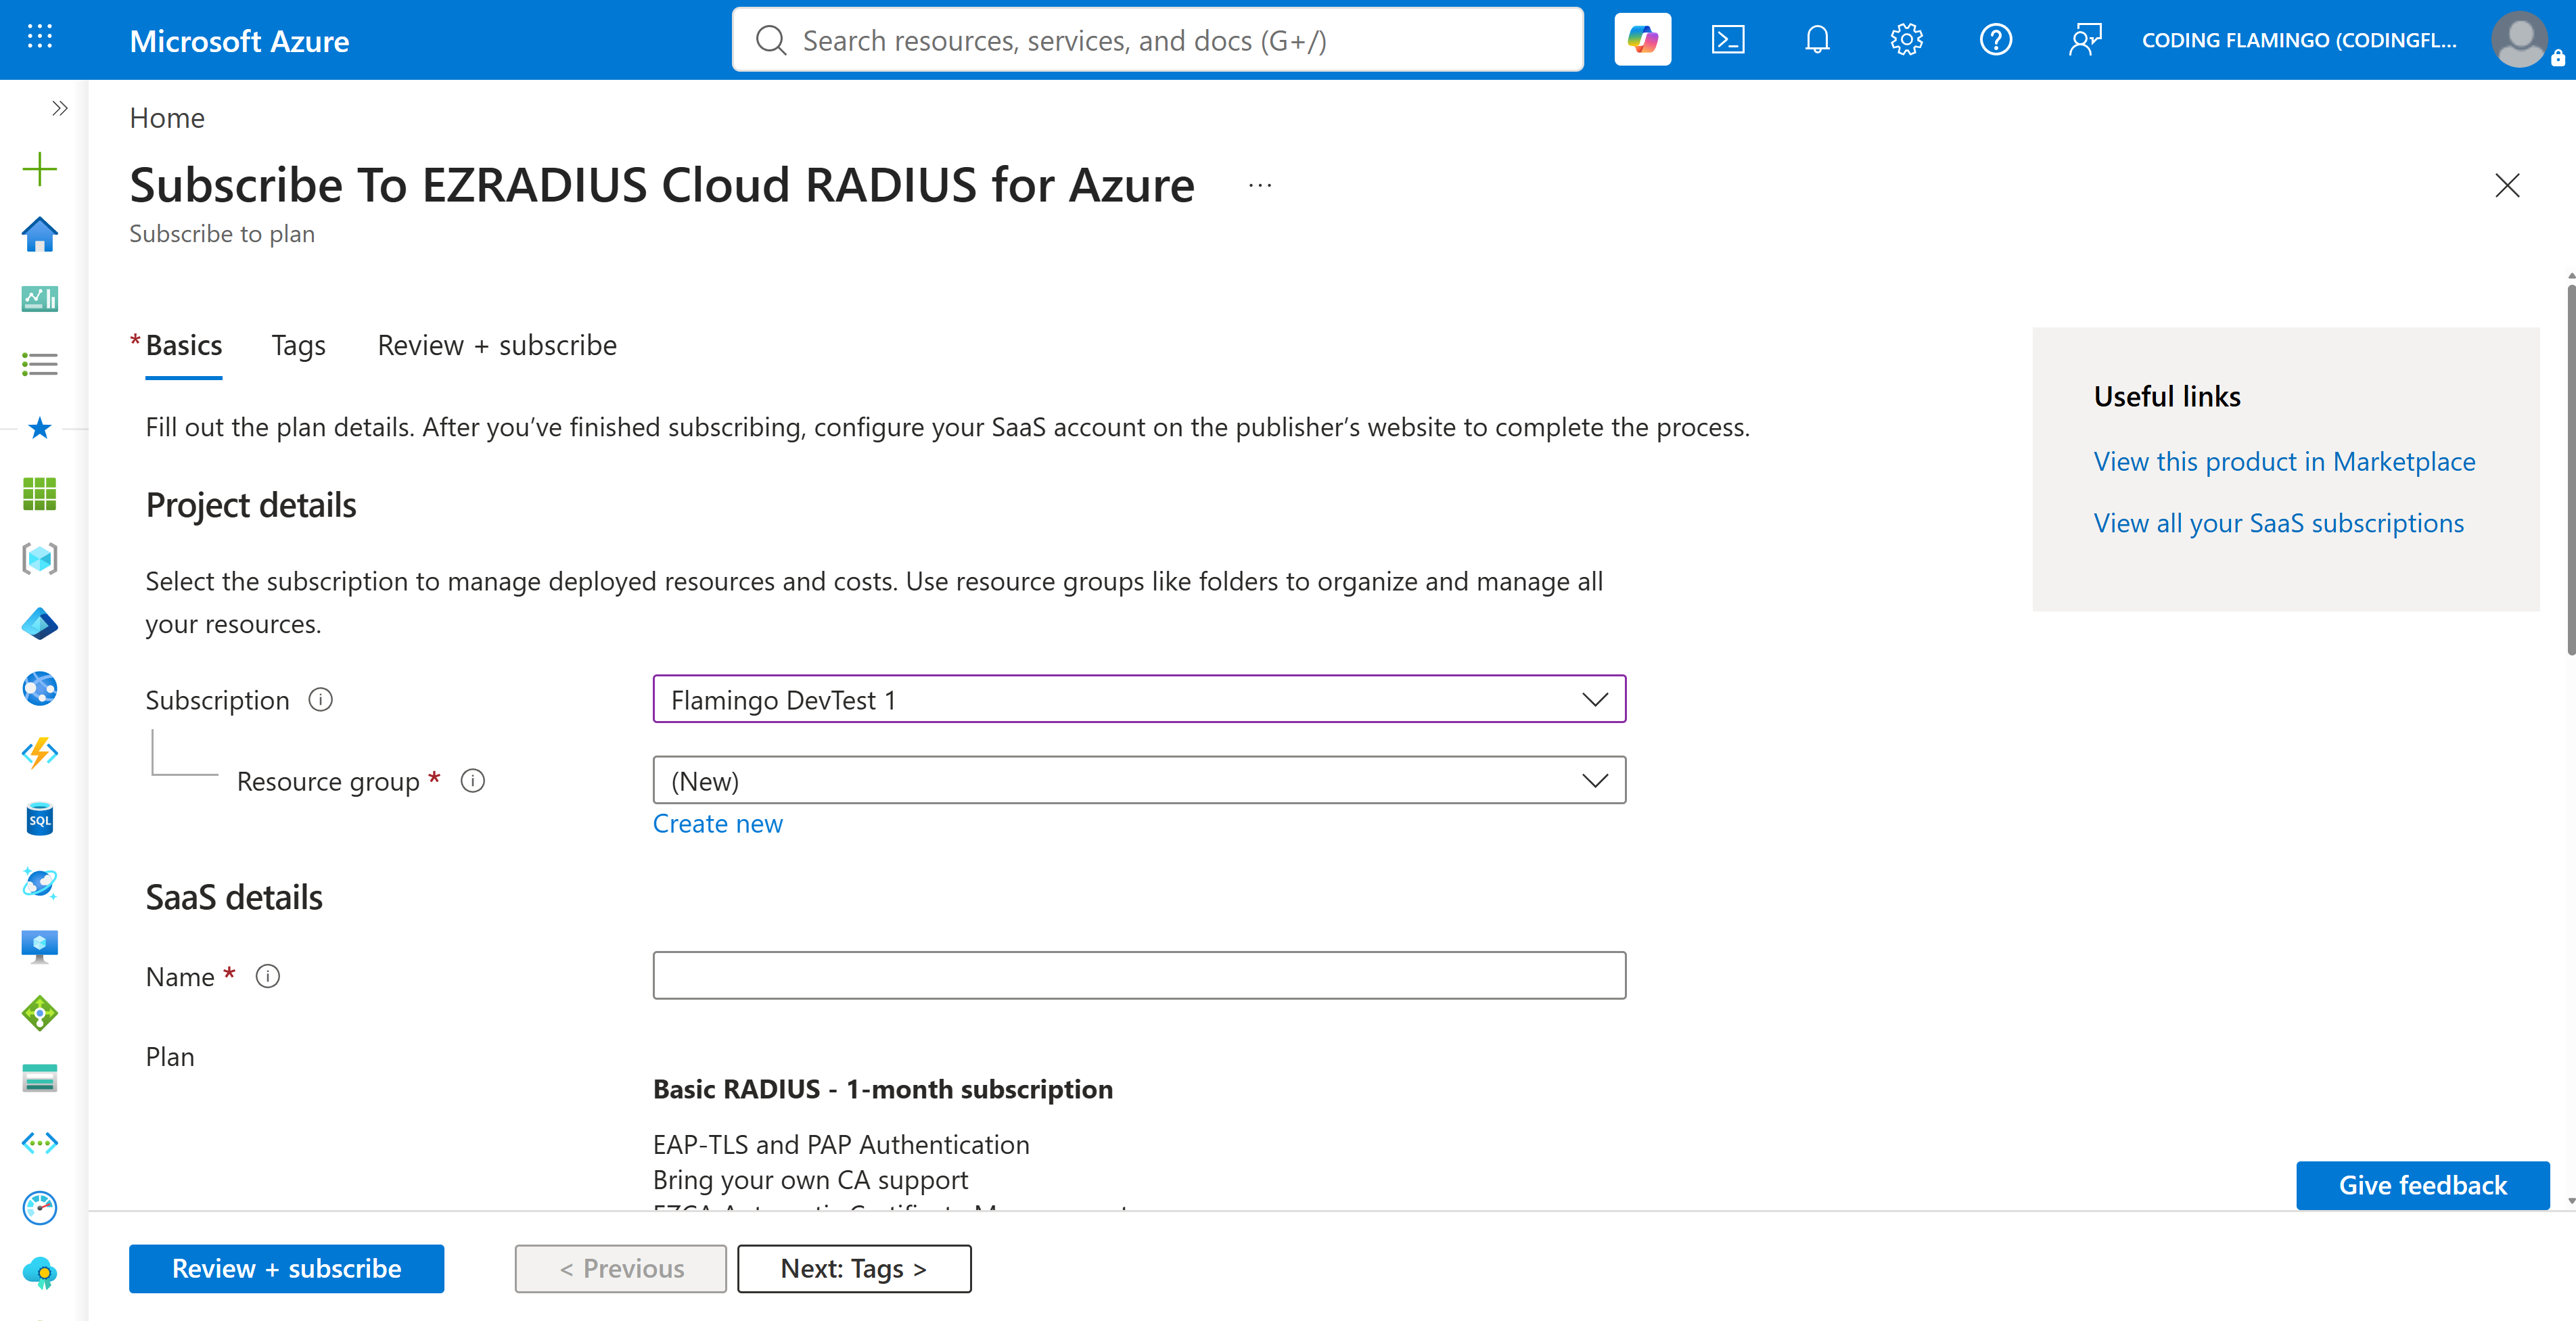Open the cloud icon at sidebar bottom
Screen dimensions: 2576x1321
click(x=40, y=1273)
